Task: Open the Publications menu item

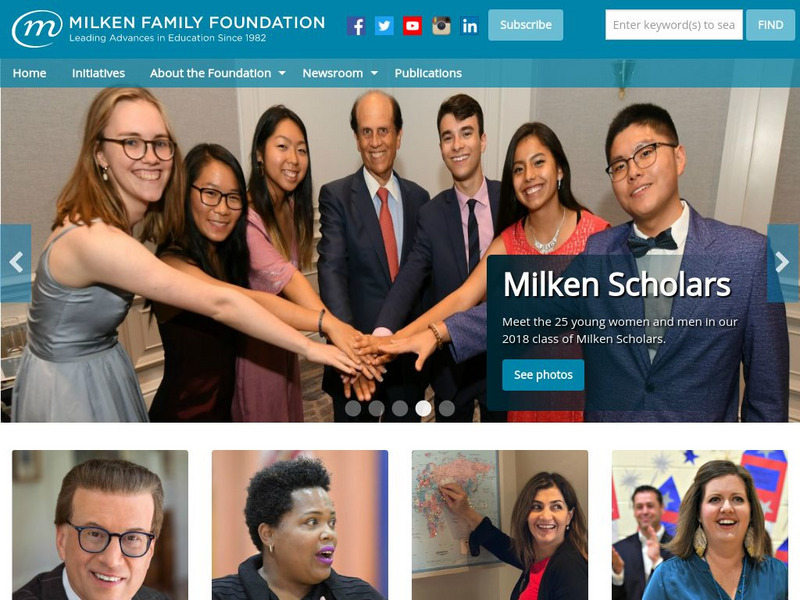Action: point(428,73)
